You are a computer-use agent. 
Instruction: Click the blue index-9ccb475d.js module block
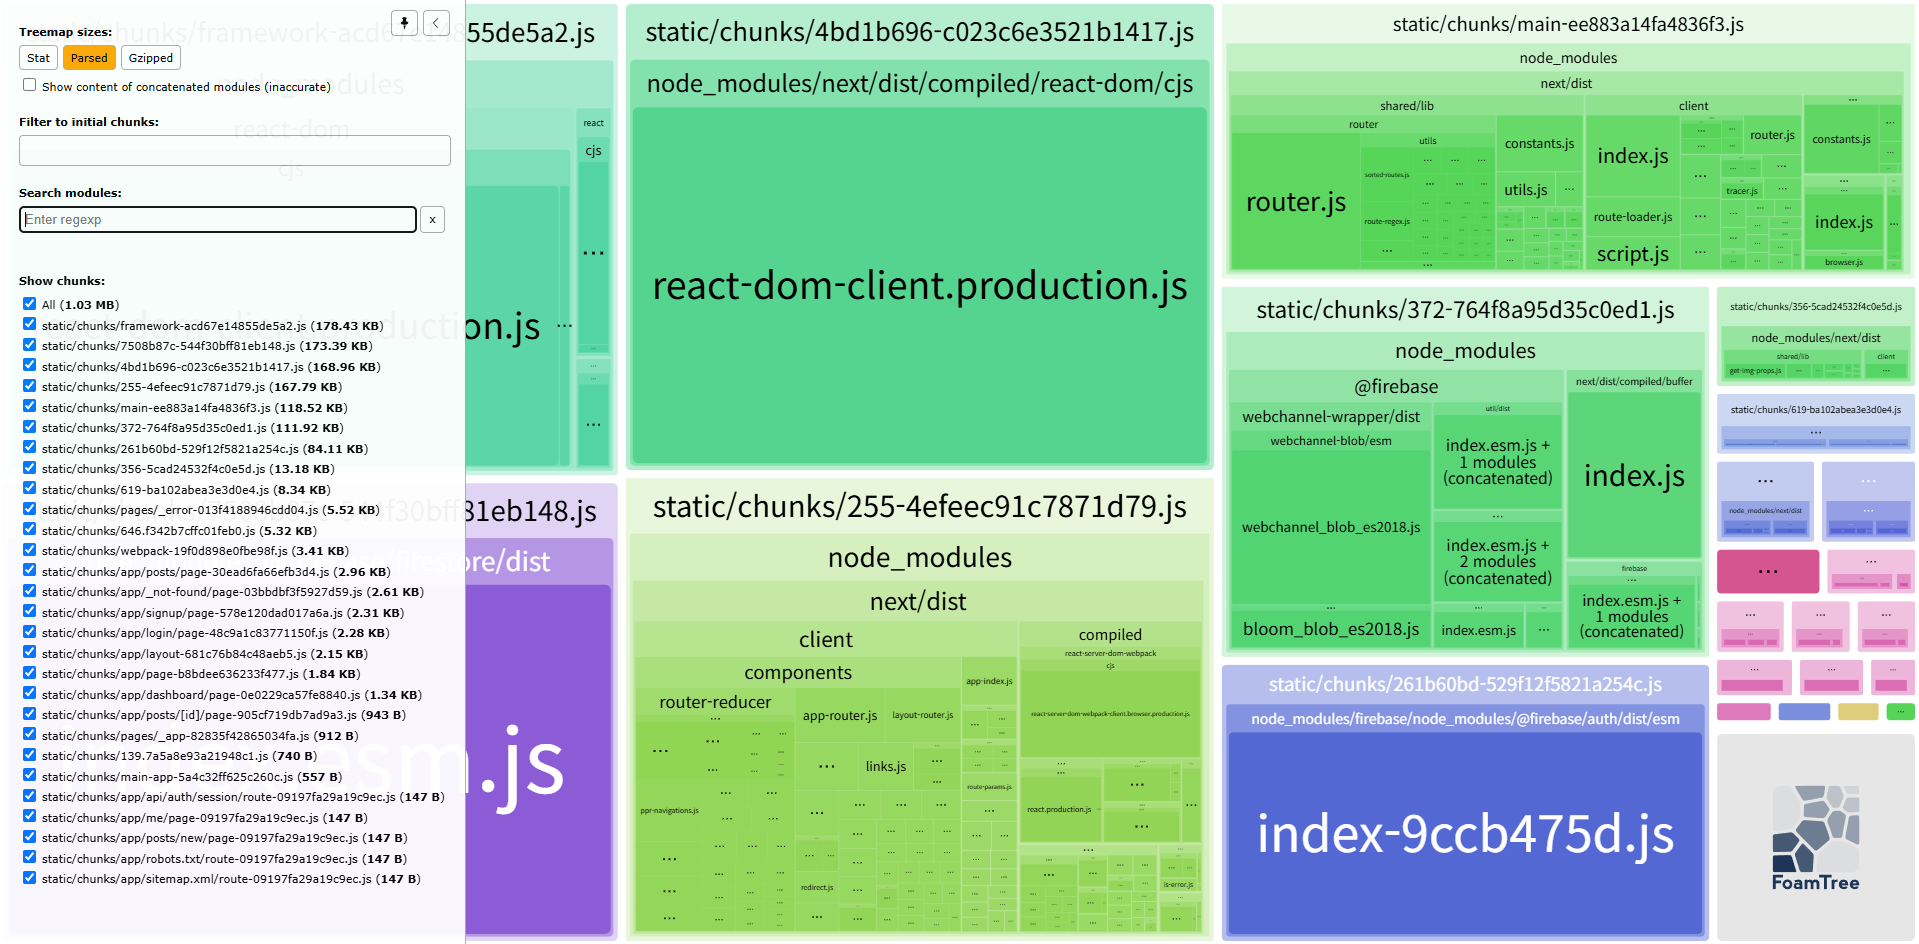1464,833
